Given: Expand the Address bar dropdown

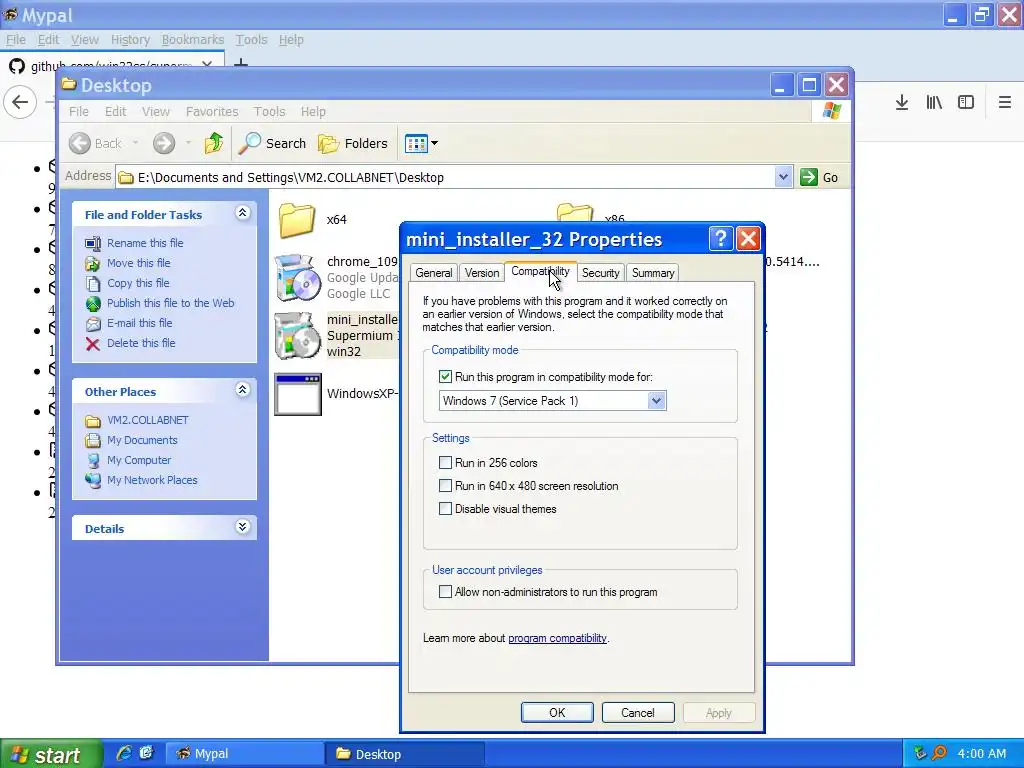Looking at the screenshot, I should tap(783, 177).
